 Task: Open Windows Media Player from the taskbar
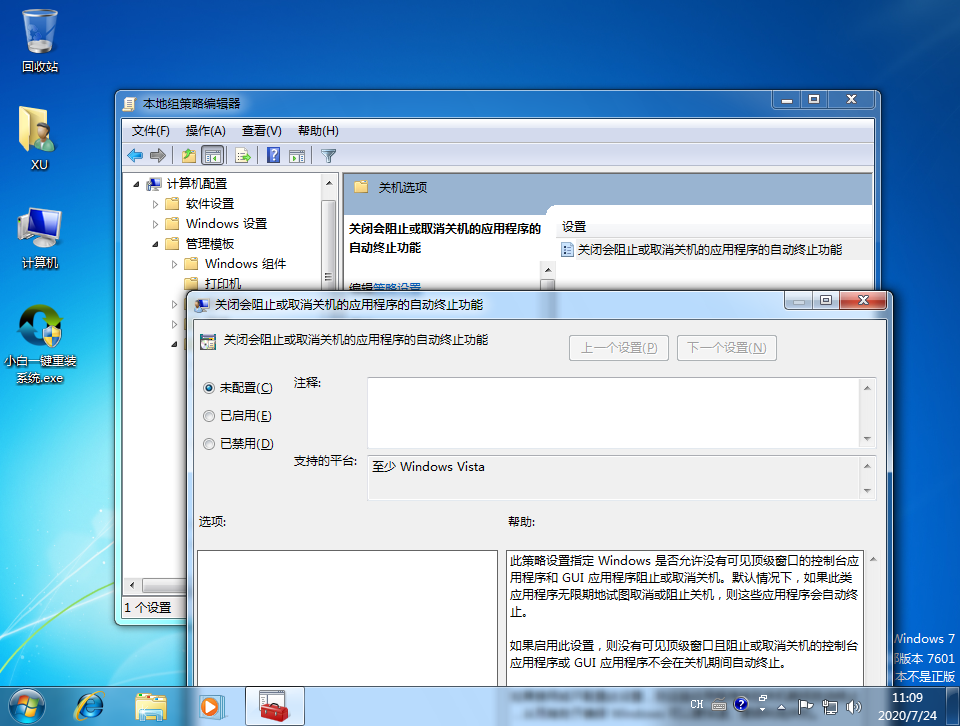(211, 706)
